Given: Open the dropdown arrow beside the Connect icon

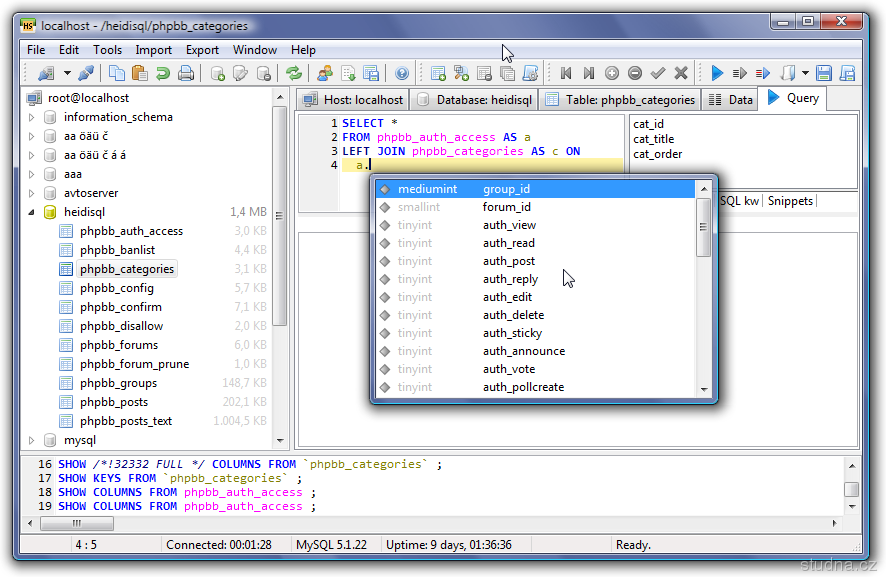Looking at the screenshot, I should click(67, 73).
